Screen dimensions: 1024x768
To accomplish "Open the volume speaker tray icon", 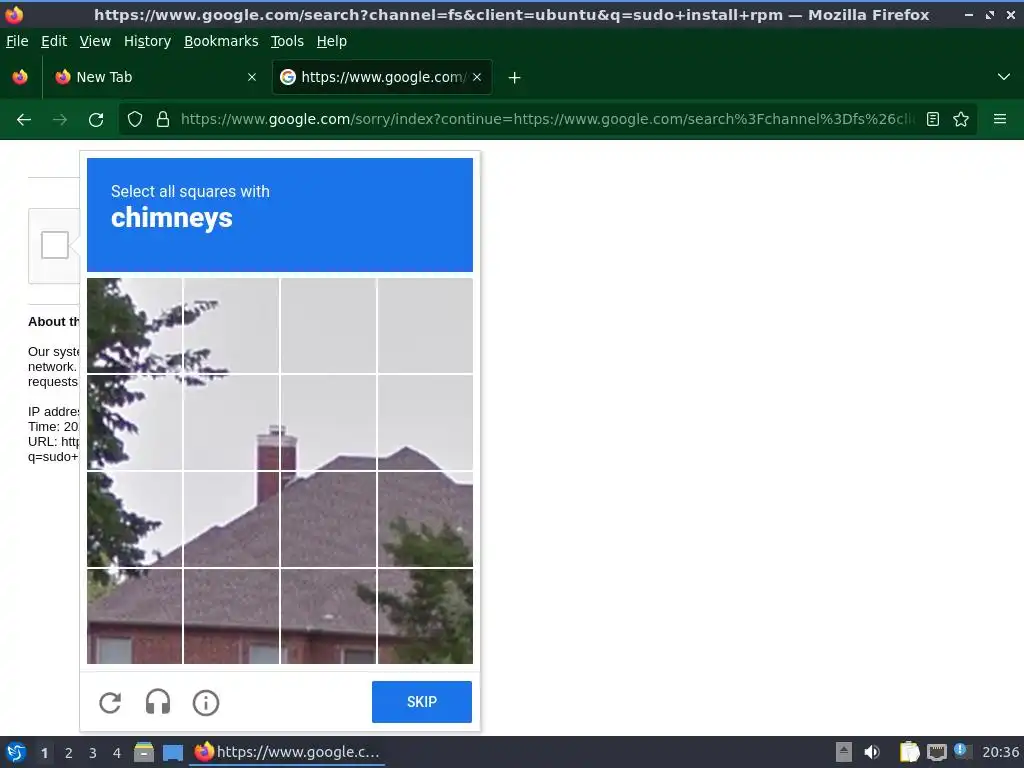I will [872, 752].
